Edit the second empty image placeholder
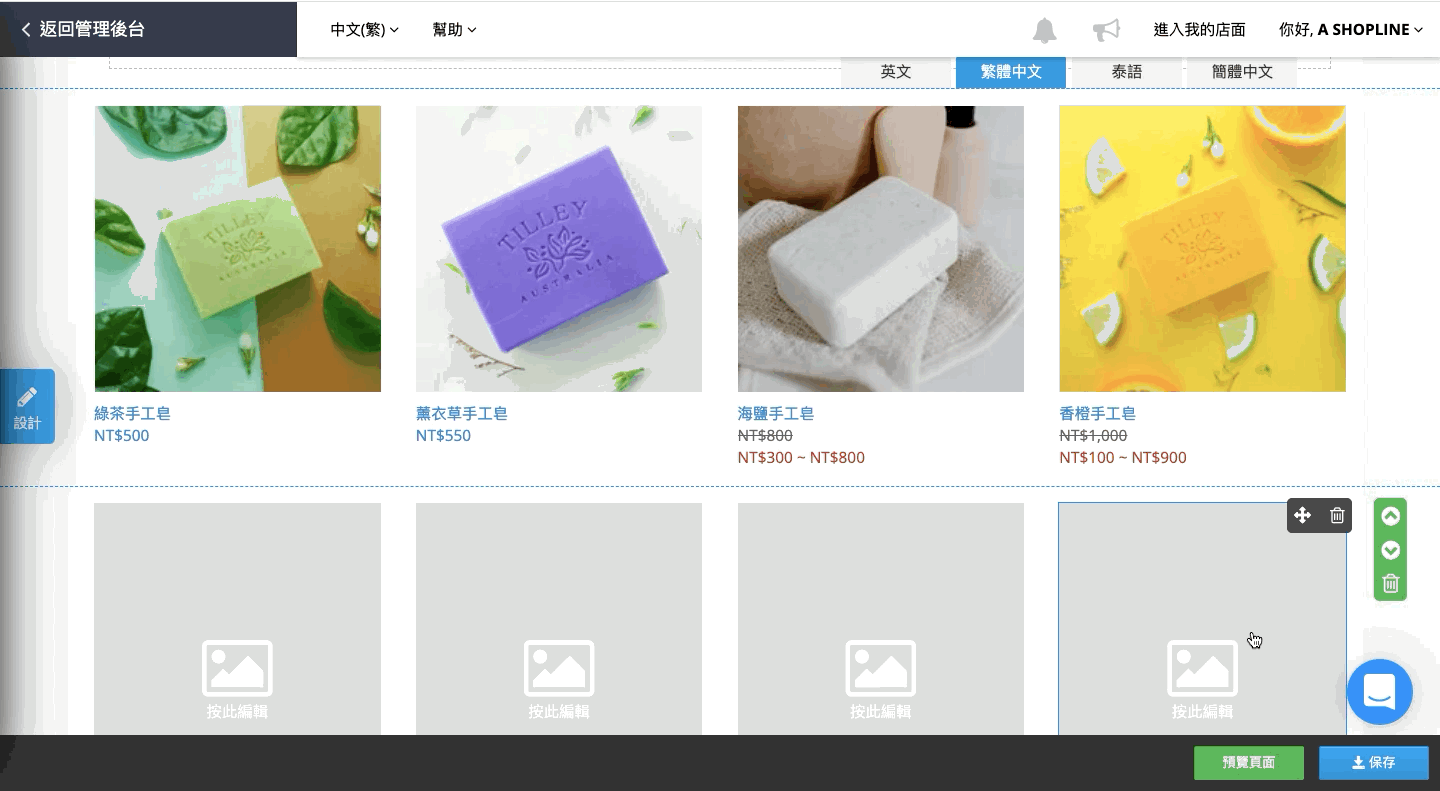The image size is (1440, 791). coord(559,619)
